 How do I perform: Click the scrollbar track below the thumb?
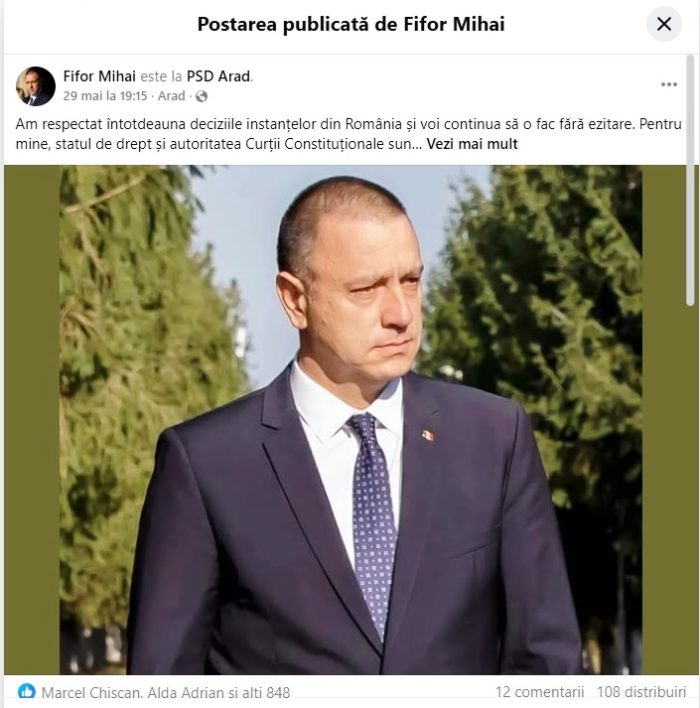(690, 488)
